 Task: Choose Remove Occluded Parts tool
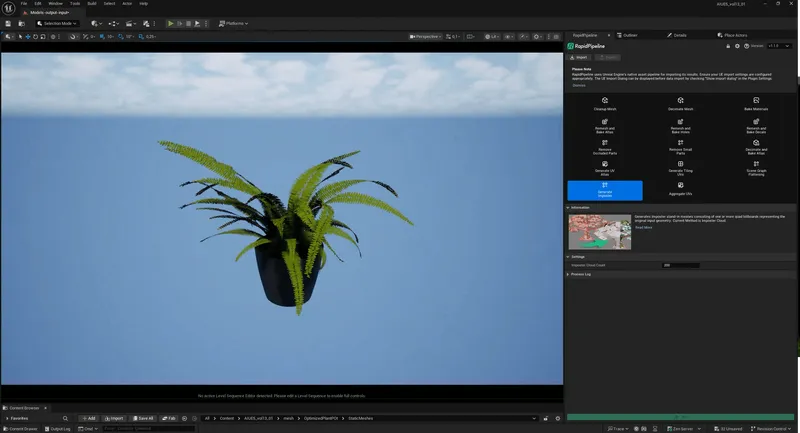point(605,147)
